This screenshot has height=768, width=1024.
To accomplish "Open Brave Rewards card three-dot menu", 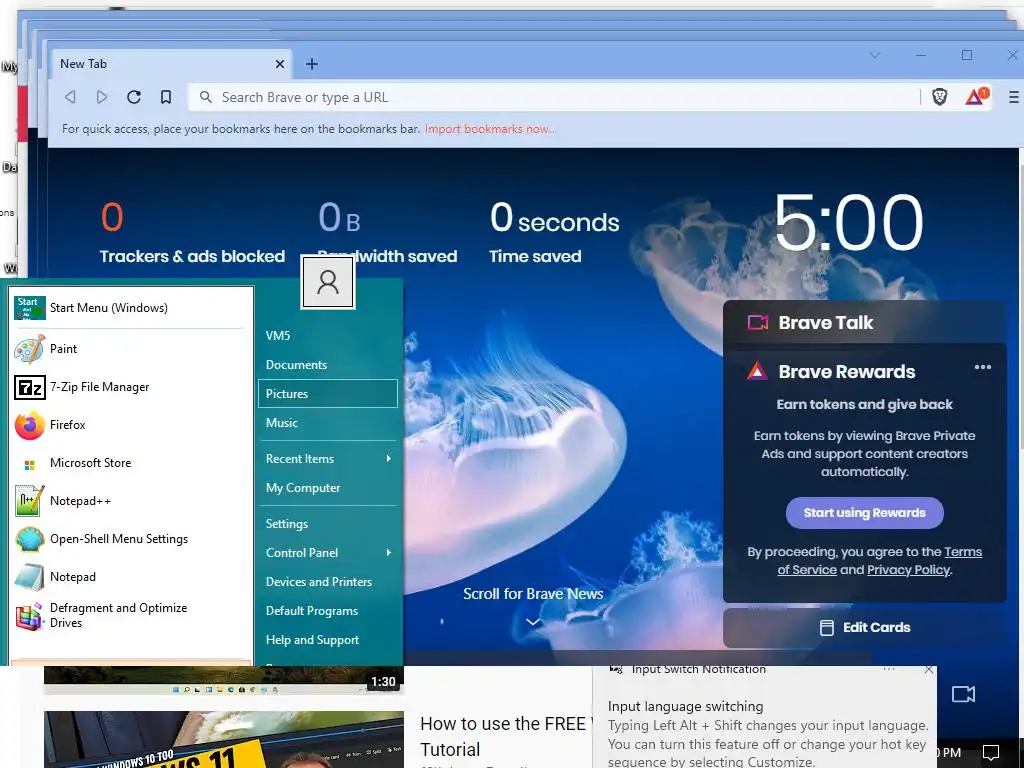I will 983,367.
